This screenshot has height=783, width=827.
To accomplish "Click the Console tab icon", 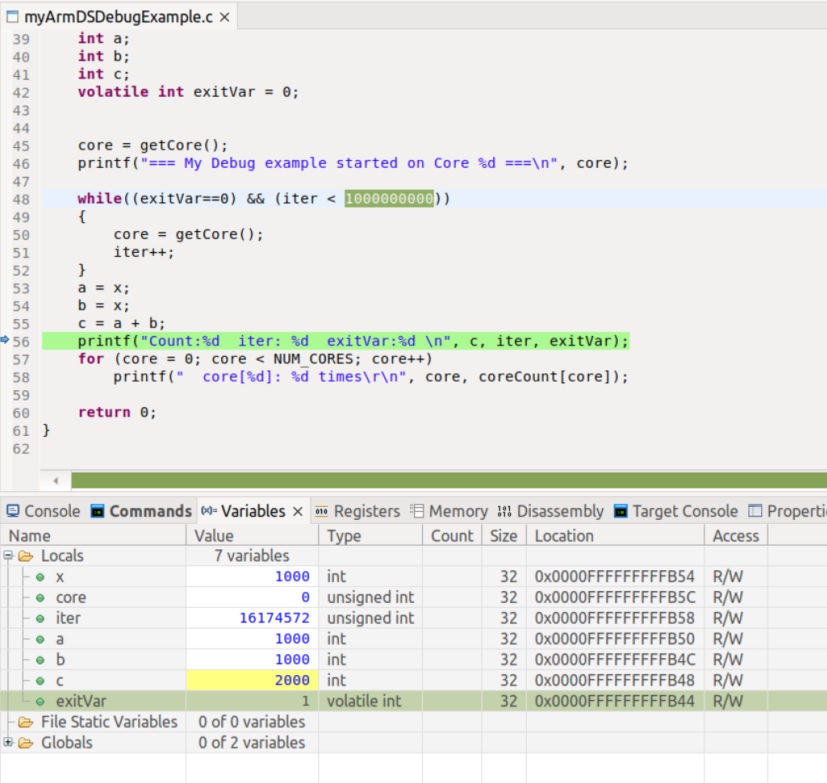I will [x=12, y=511].
